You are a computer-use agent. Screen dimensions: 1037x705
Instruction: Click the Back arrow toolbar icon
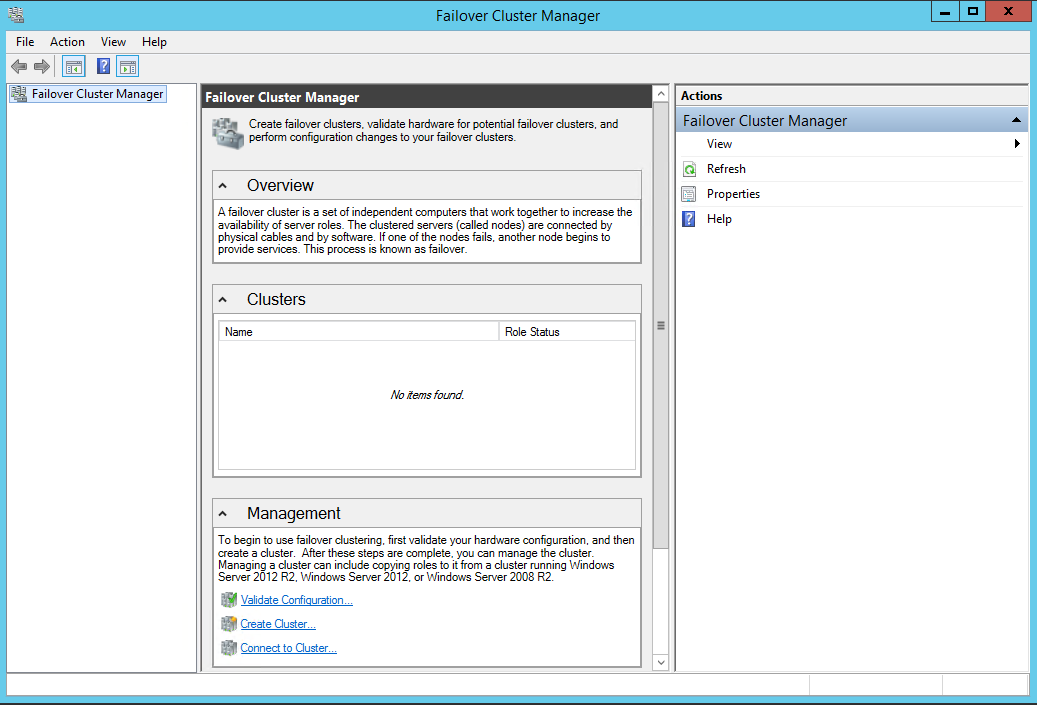(19, 66)
